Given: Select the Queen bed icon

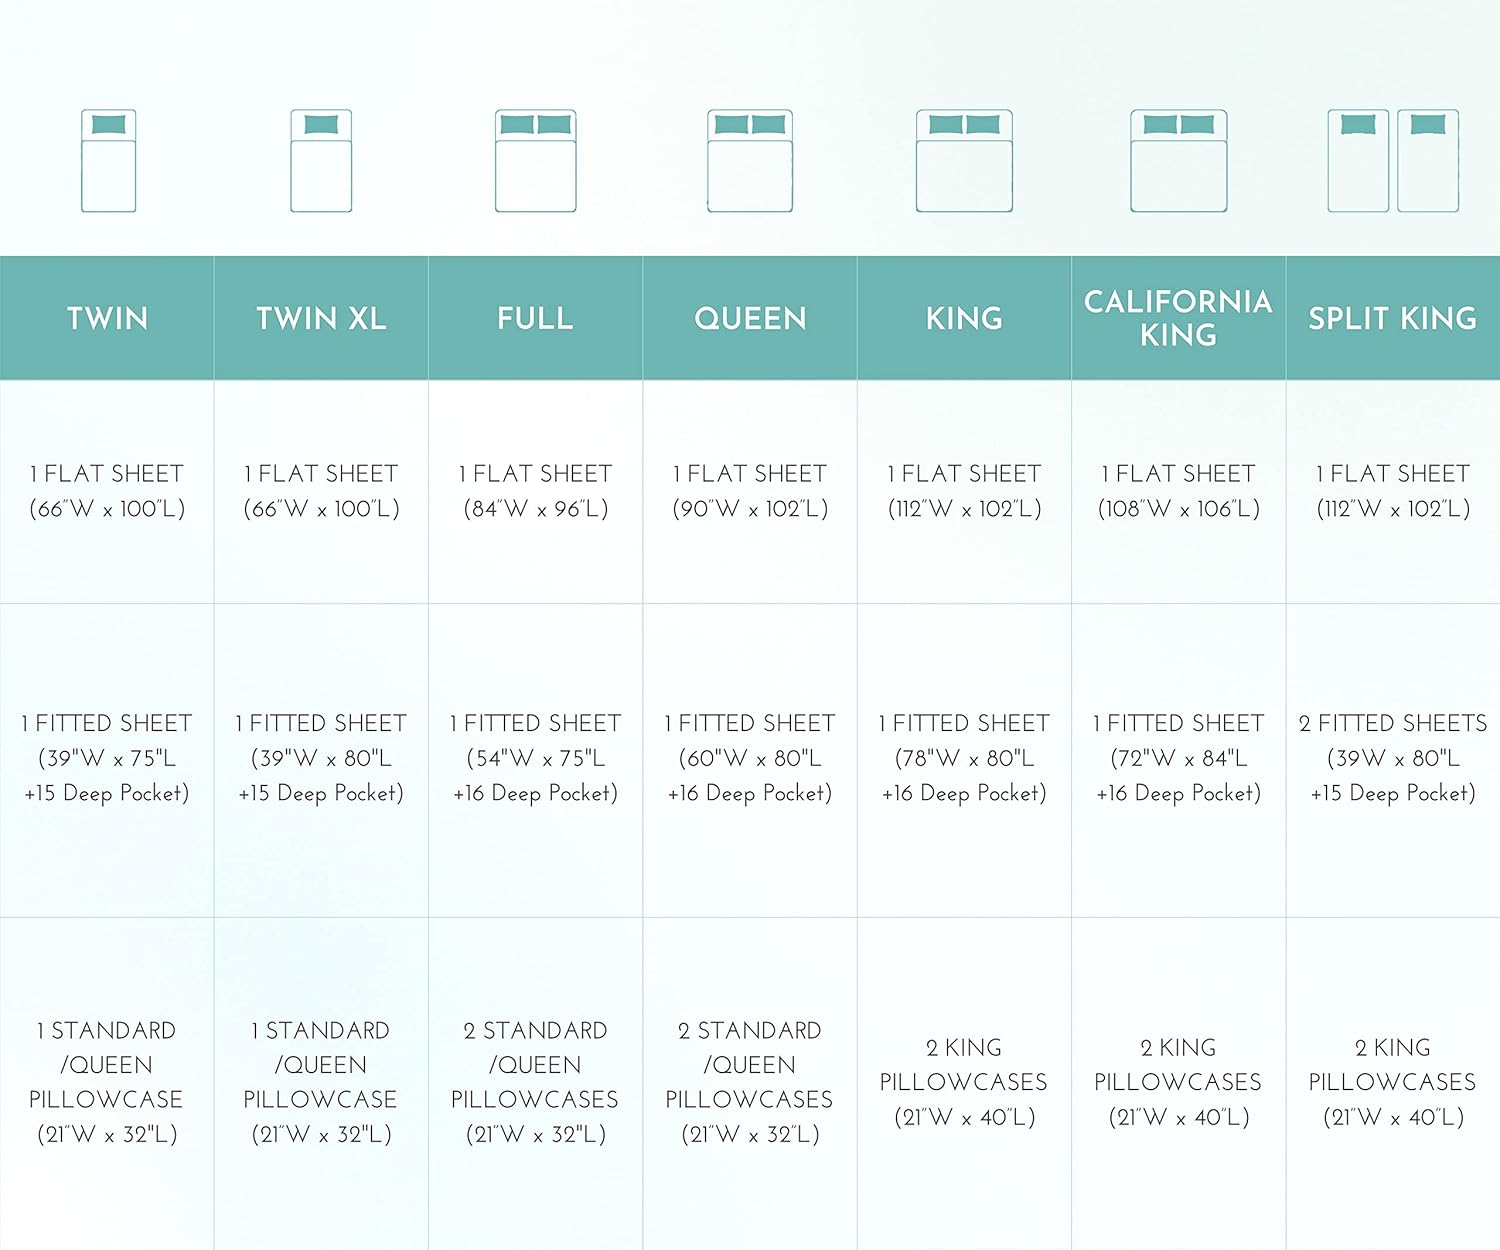Looking at the screenshot, I should pos(750,161).
